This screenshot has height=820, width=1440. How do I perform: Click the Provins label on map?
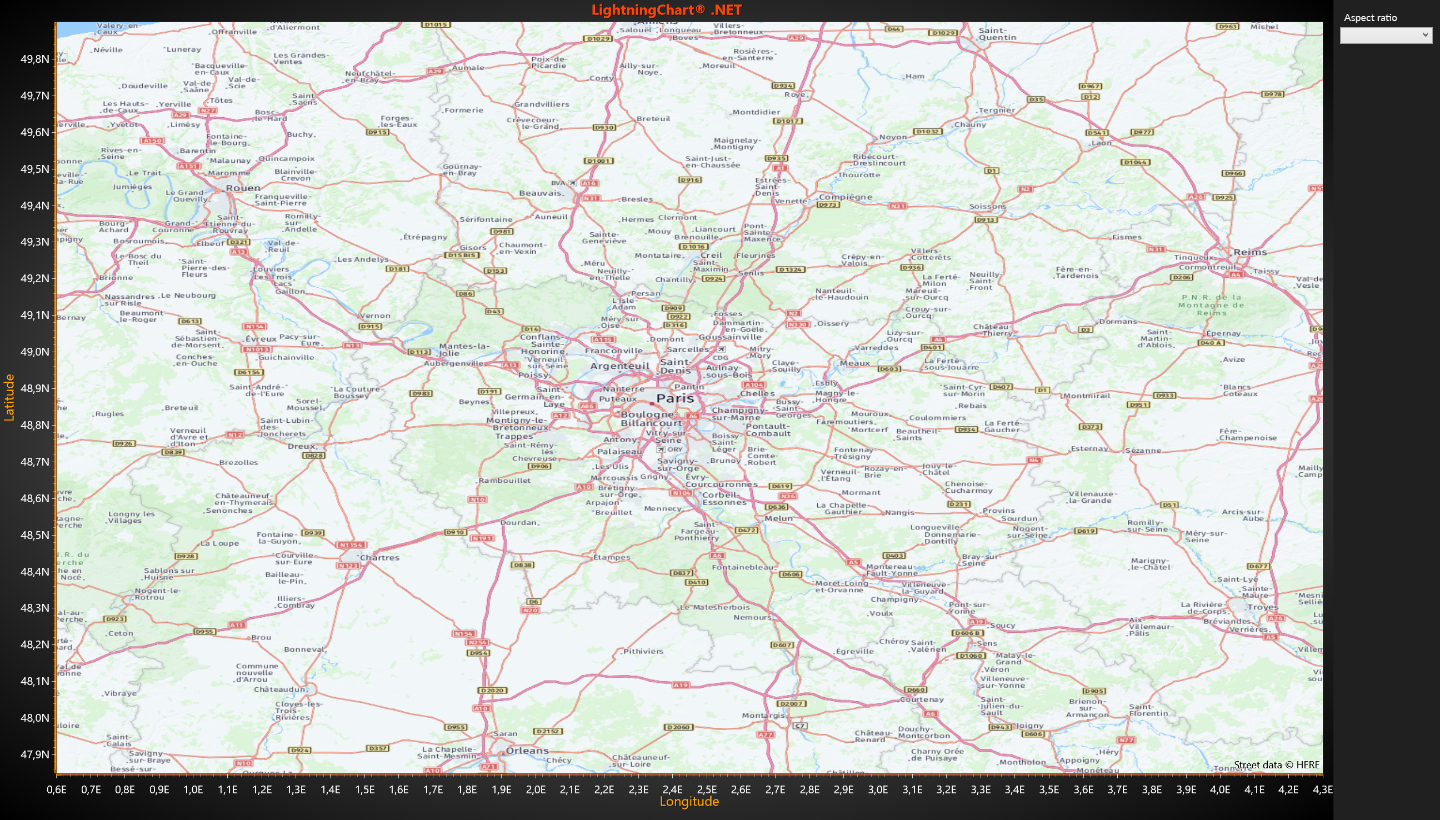(x=999, y=511)
